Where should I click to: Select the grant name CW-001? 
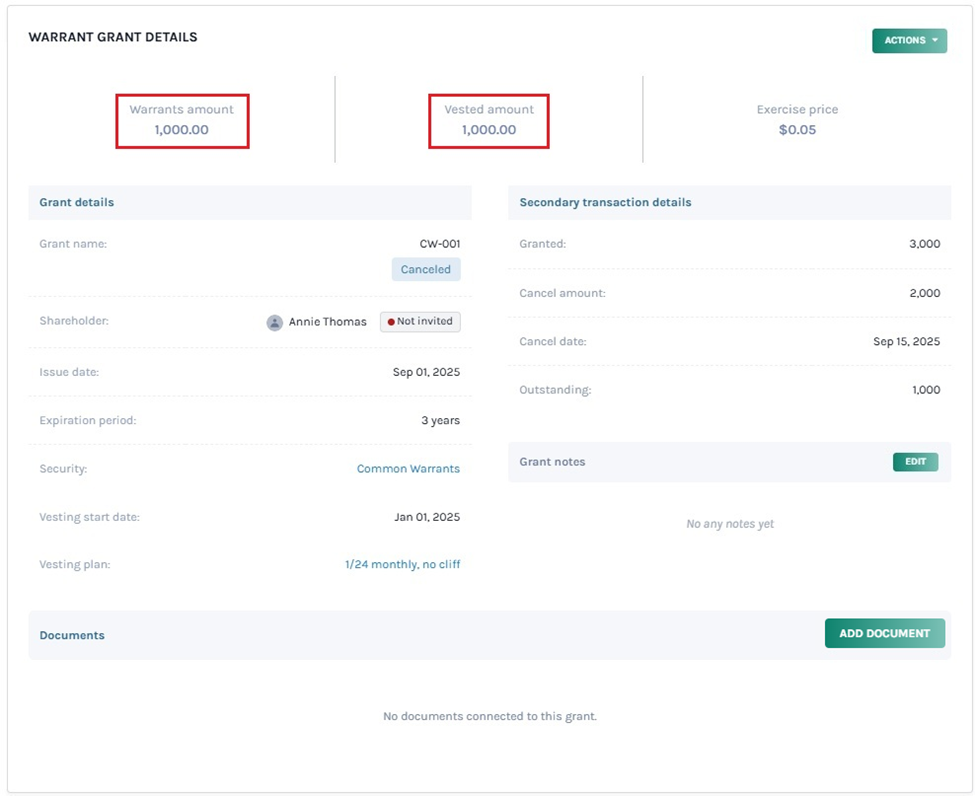click(x=440, y=244)
